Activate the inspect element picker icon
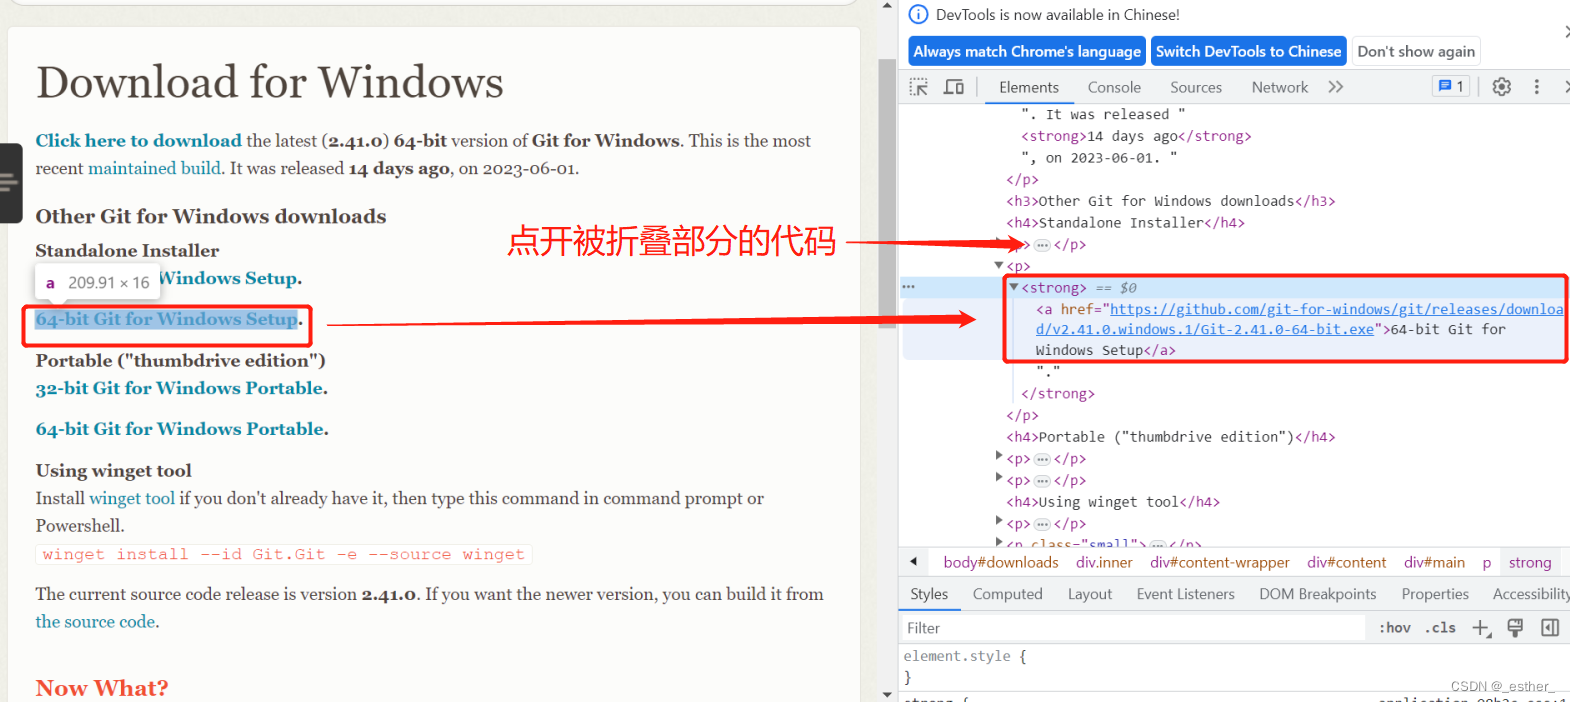The width and height of the screenshot is (1570, 702). pyautogui.click(x=918, y=87)
